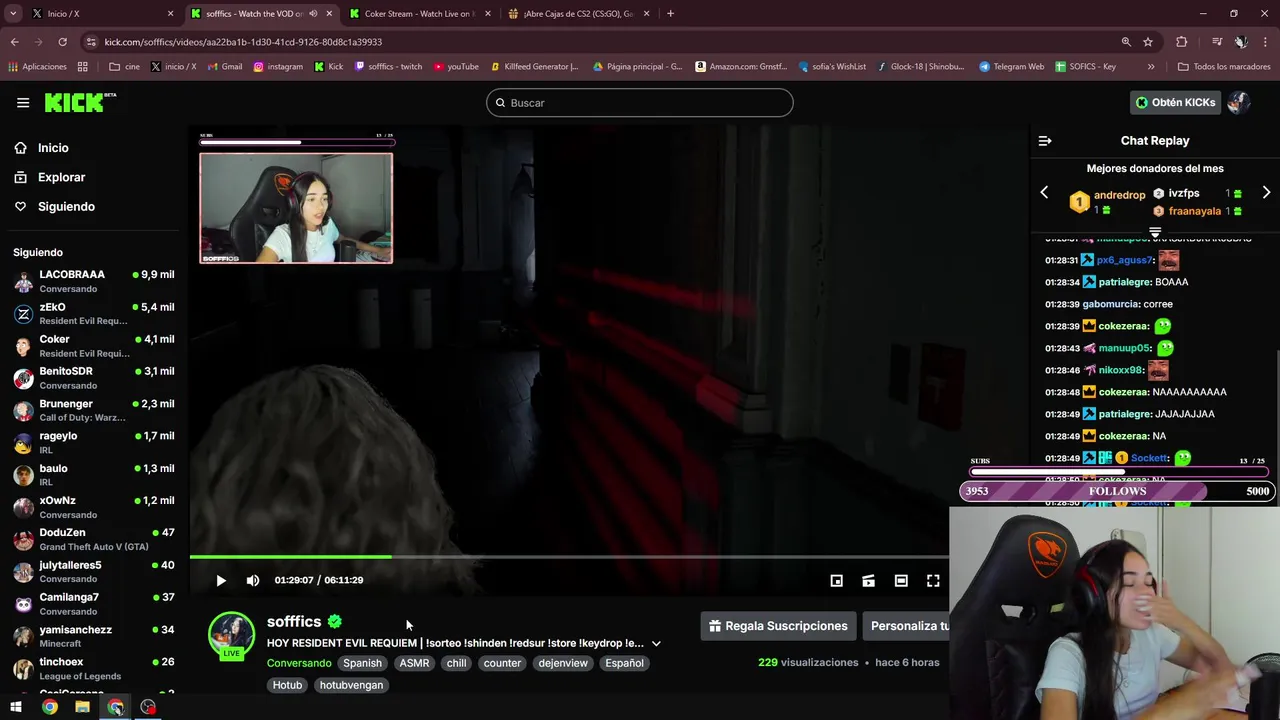
Task: Open Telegram Web bookmark
Action: (1011, 67)
